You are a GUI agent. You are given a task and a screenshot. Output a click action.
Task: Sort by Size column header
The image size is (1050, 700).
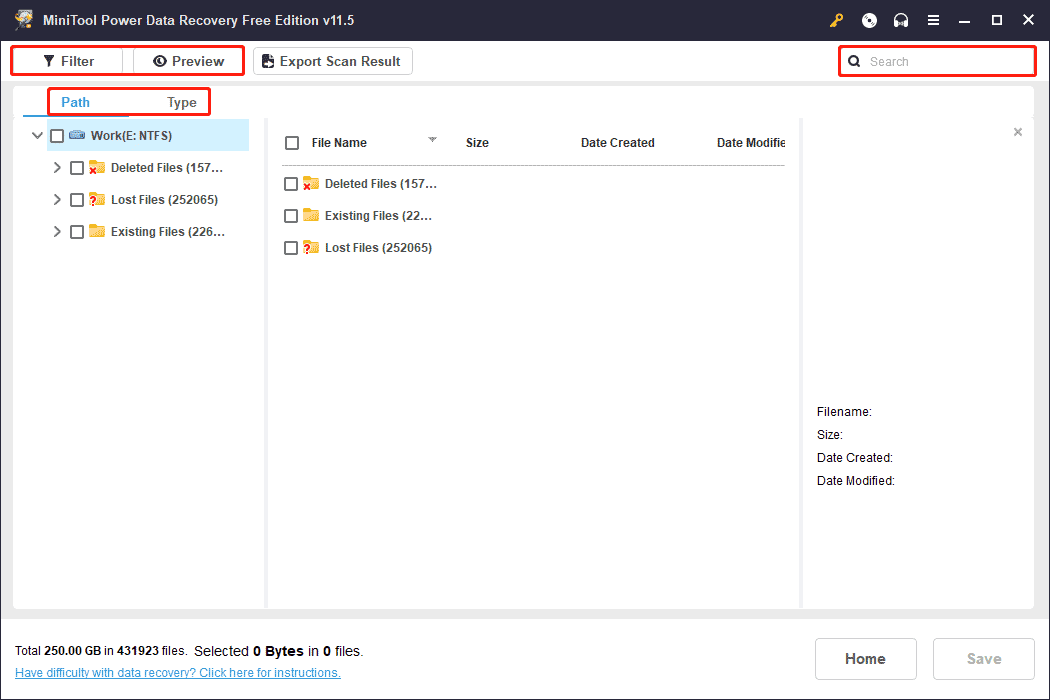(x=477, y=143)
